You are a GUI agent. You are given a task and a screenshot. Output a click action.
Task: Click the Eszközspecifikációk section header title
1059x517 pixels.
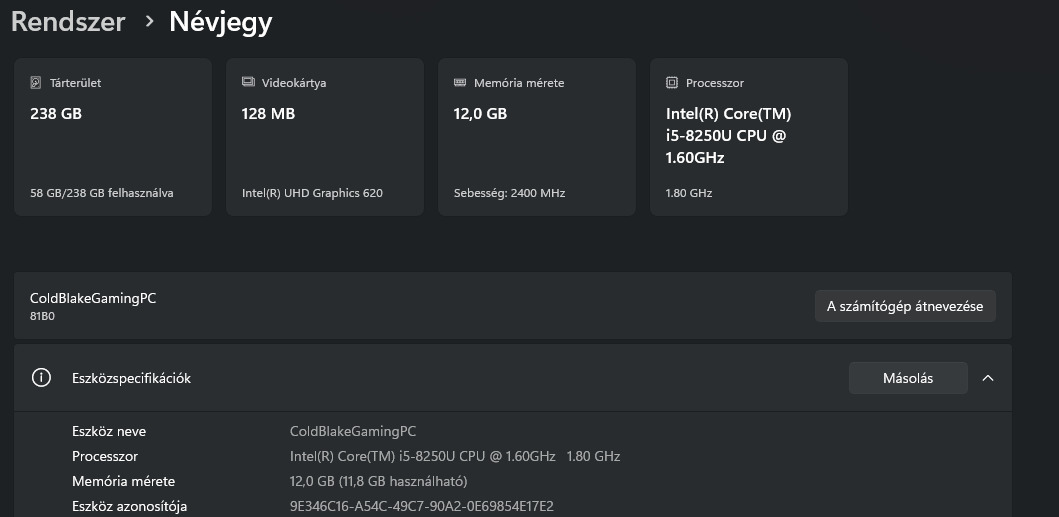[x=131, y=378]
